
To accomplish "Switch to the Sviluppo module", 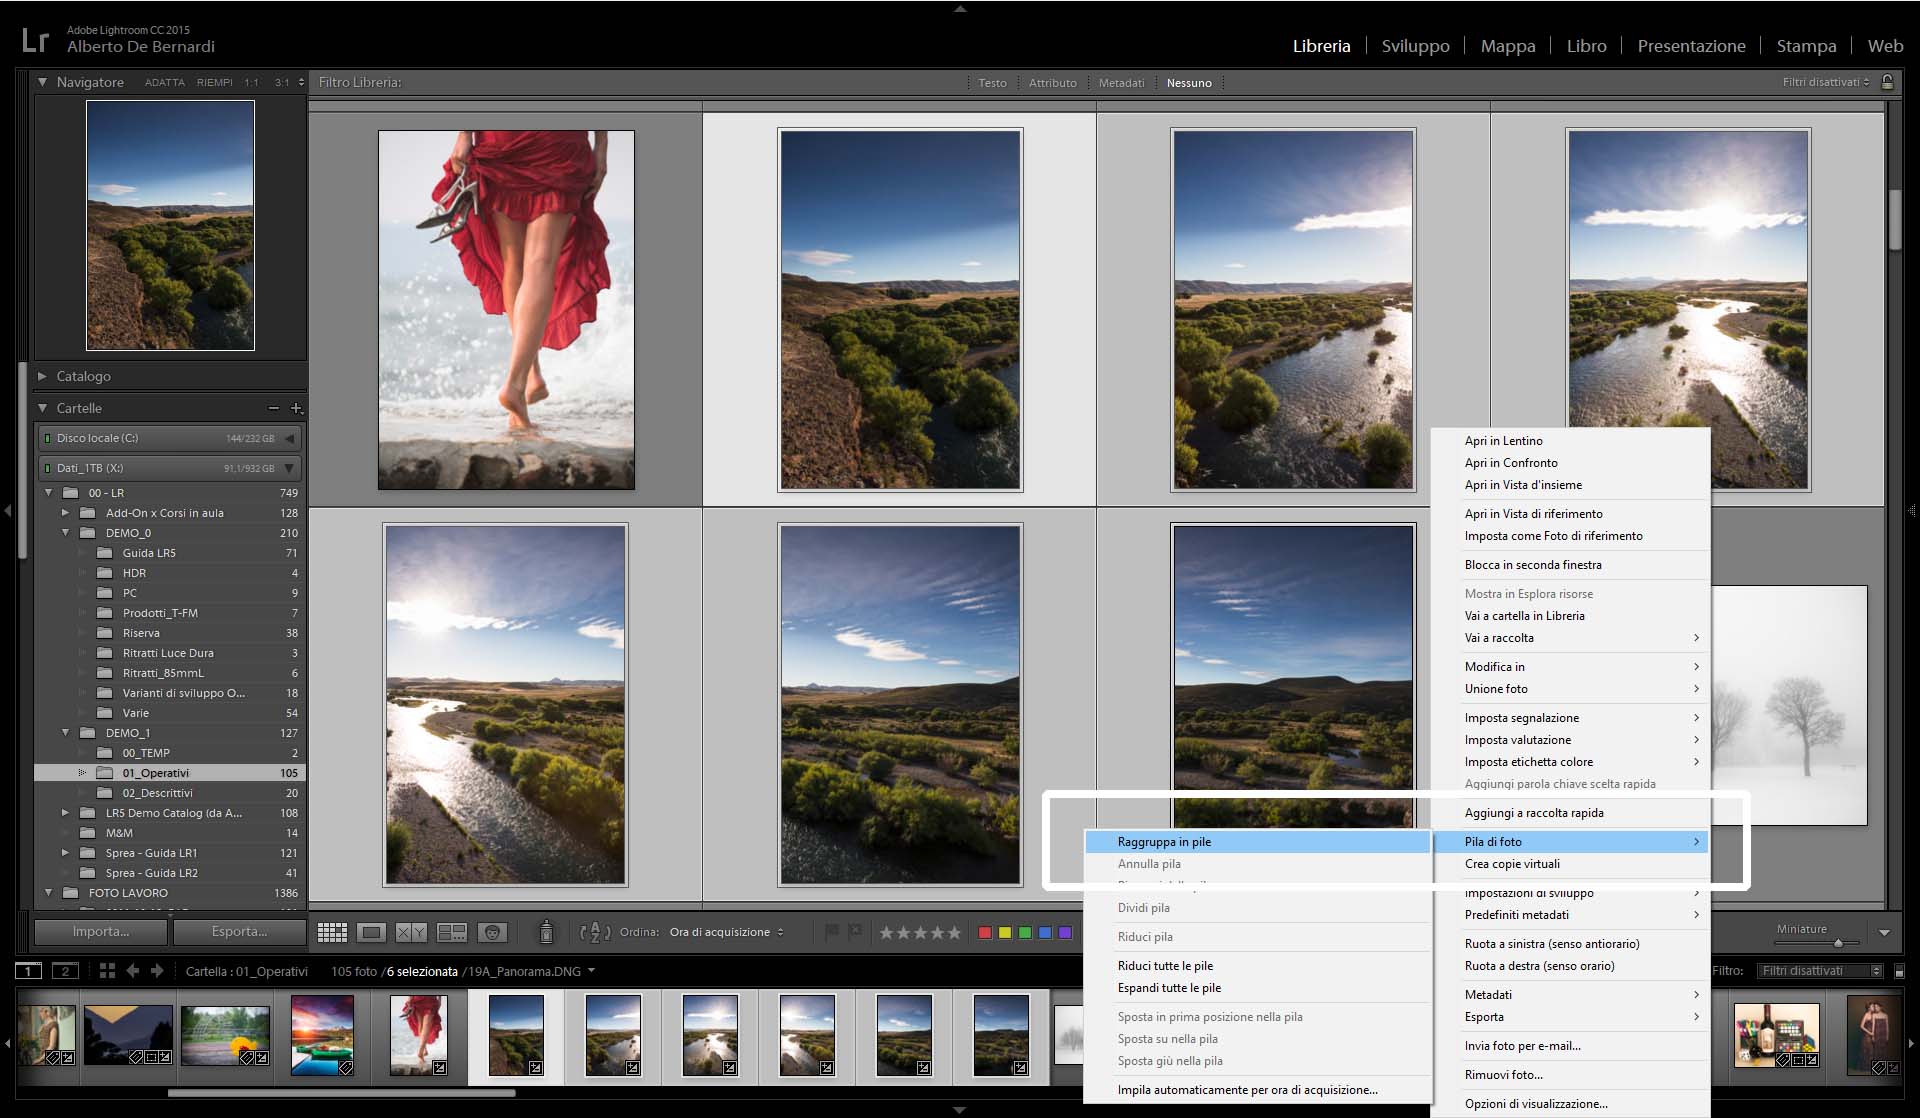I will 1415,46.
